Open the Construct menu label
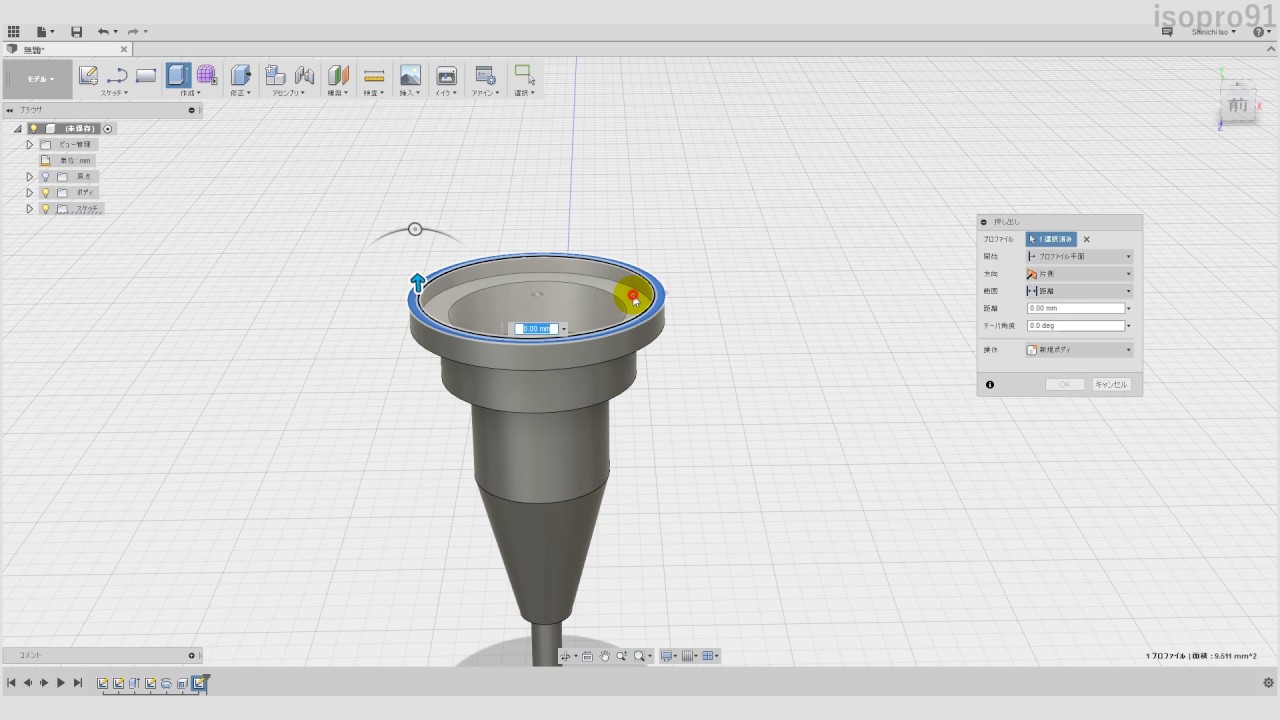This screenshot has width=1280, height=720. (x=337, y=93)
